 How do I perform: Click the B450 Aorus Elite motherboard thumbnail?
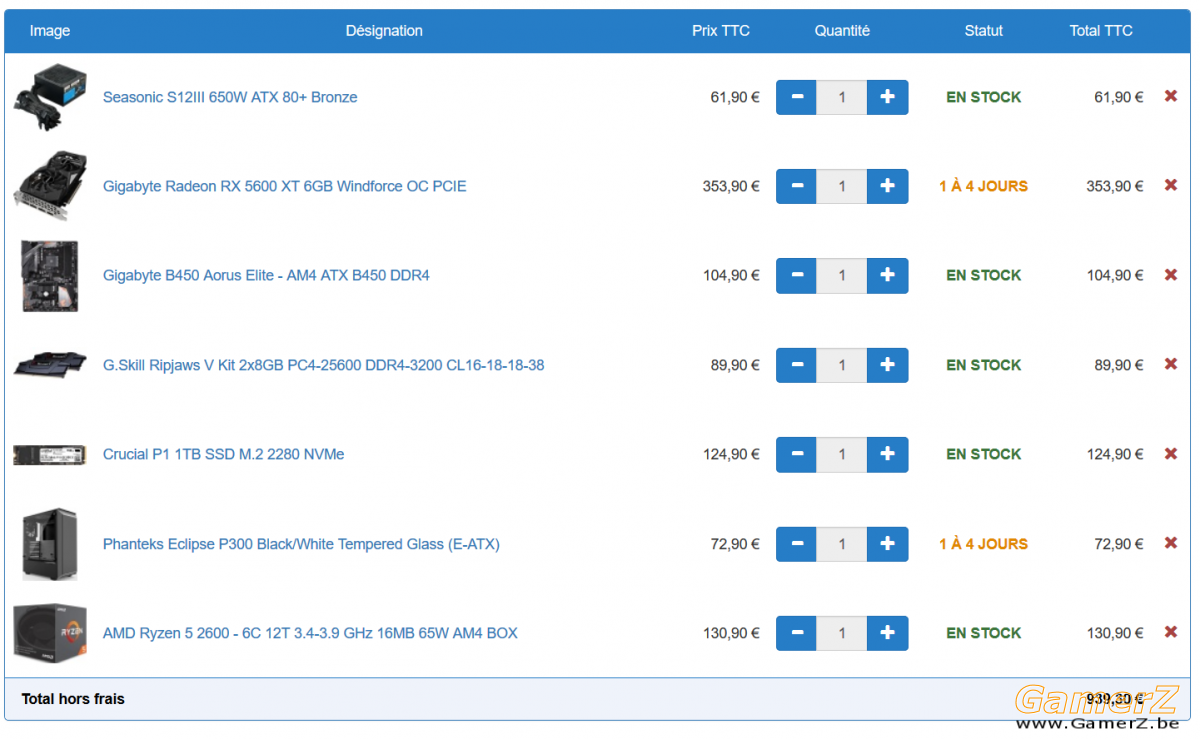coord(50,275)
